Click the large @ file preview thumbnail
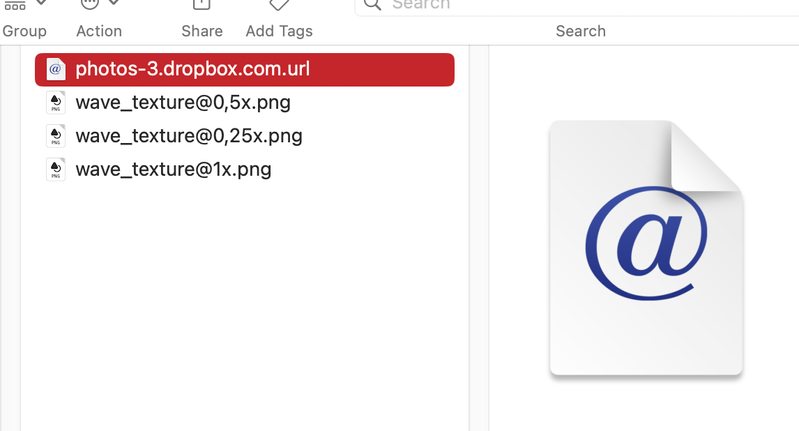Image resolution: width=799 pixels, height=431 pixels. pyautogui.click(x=646, y=249)
